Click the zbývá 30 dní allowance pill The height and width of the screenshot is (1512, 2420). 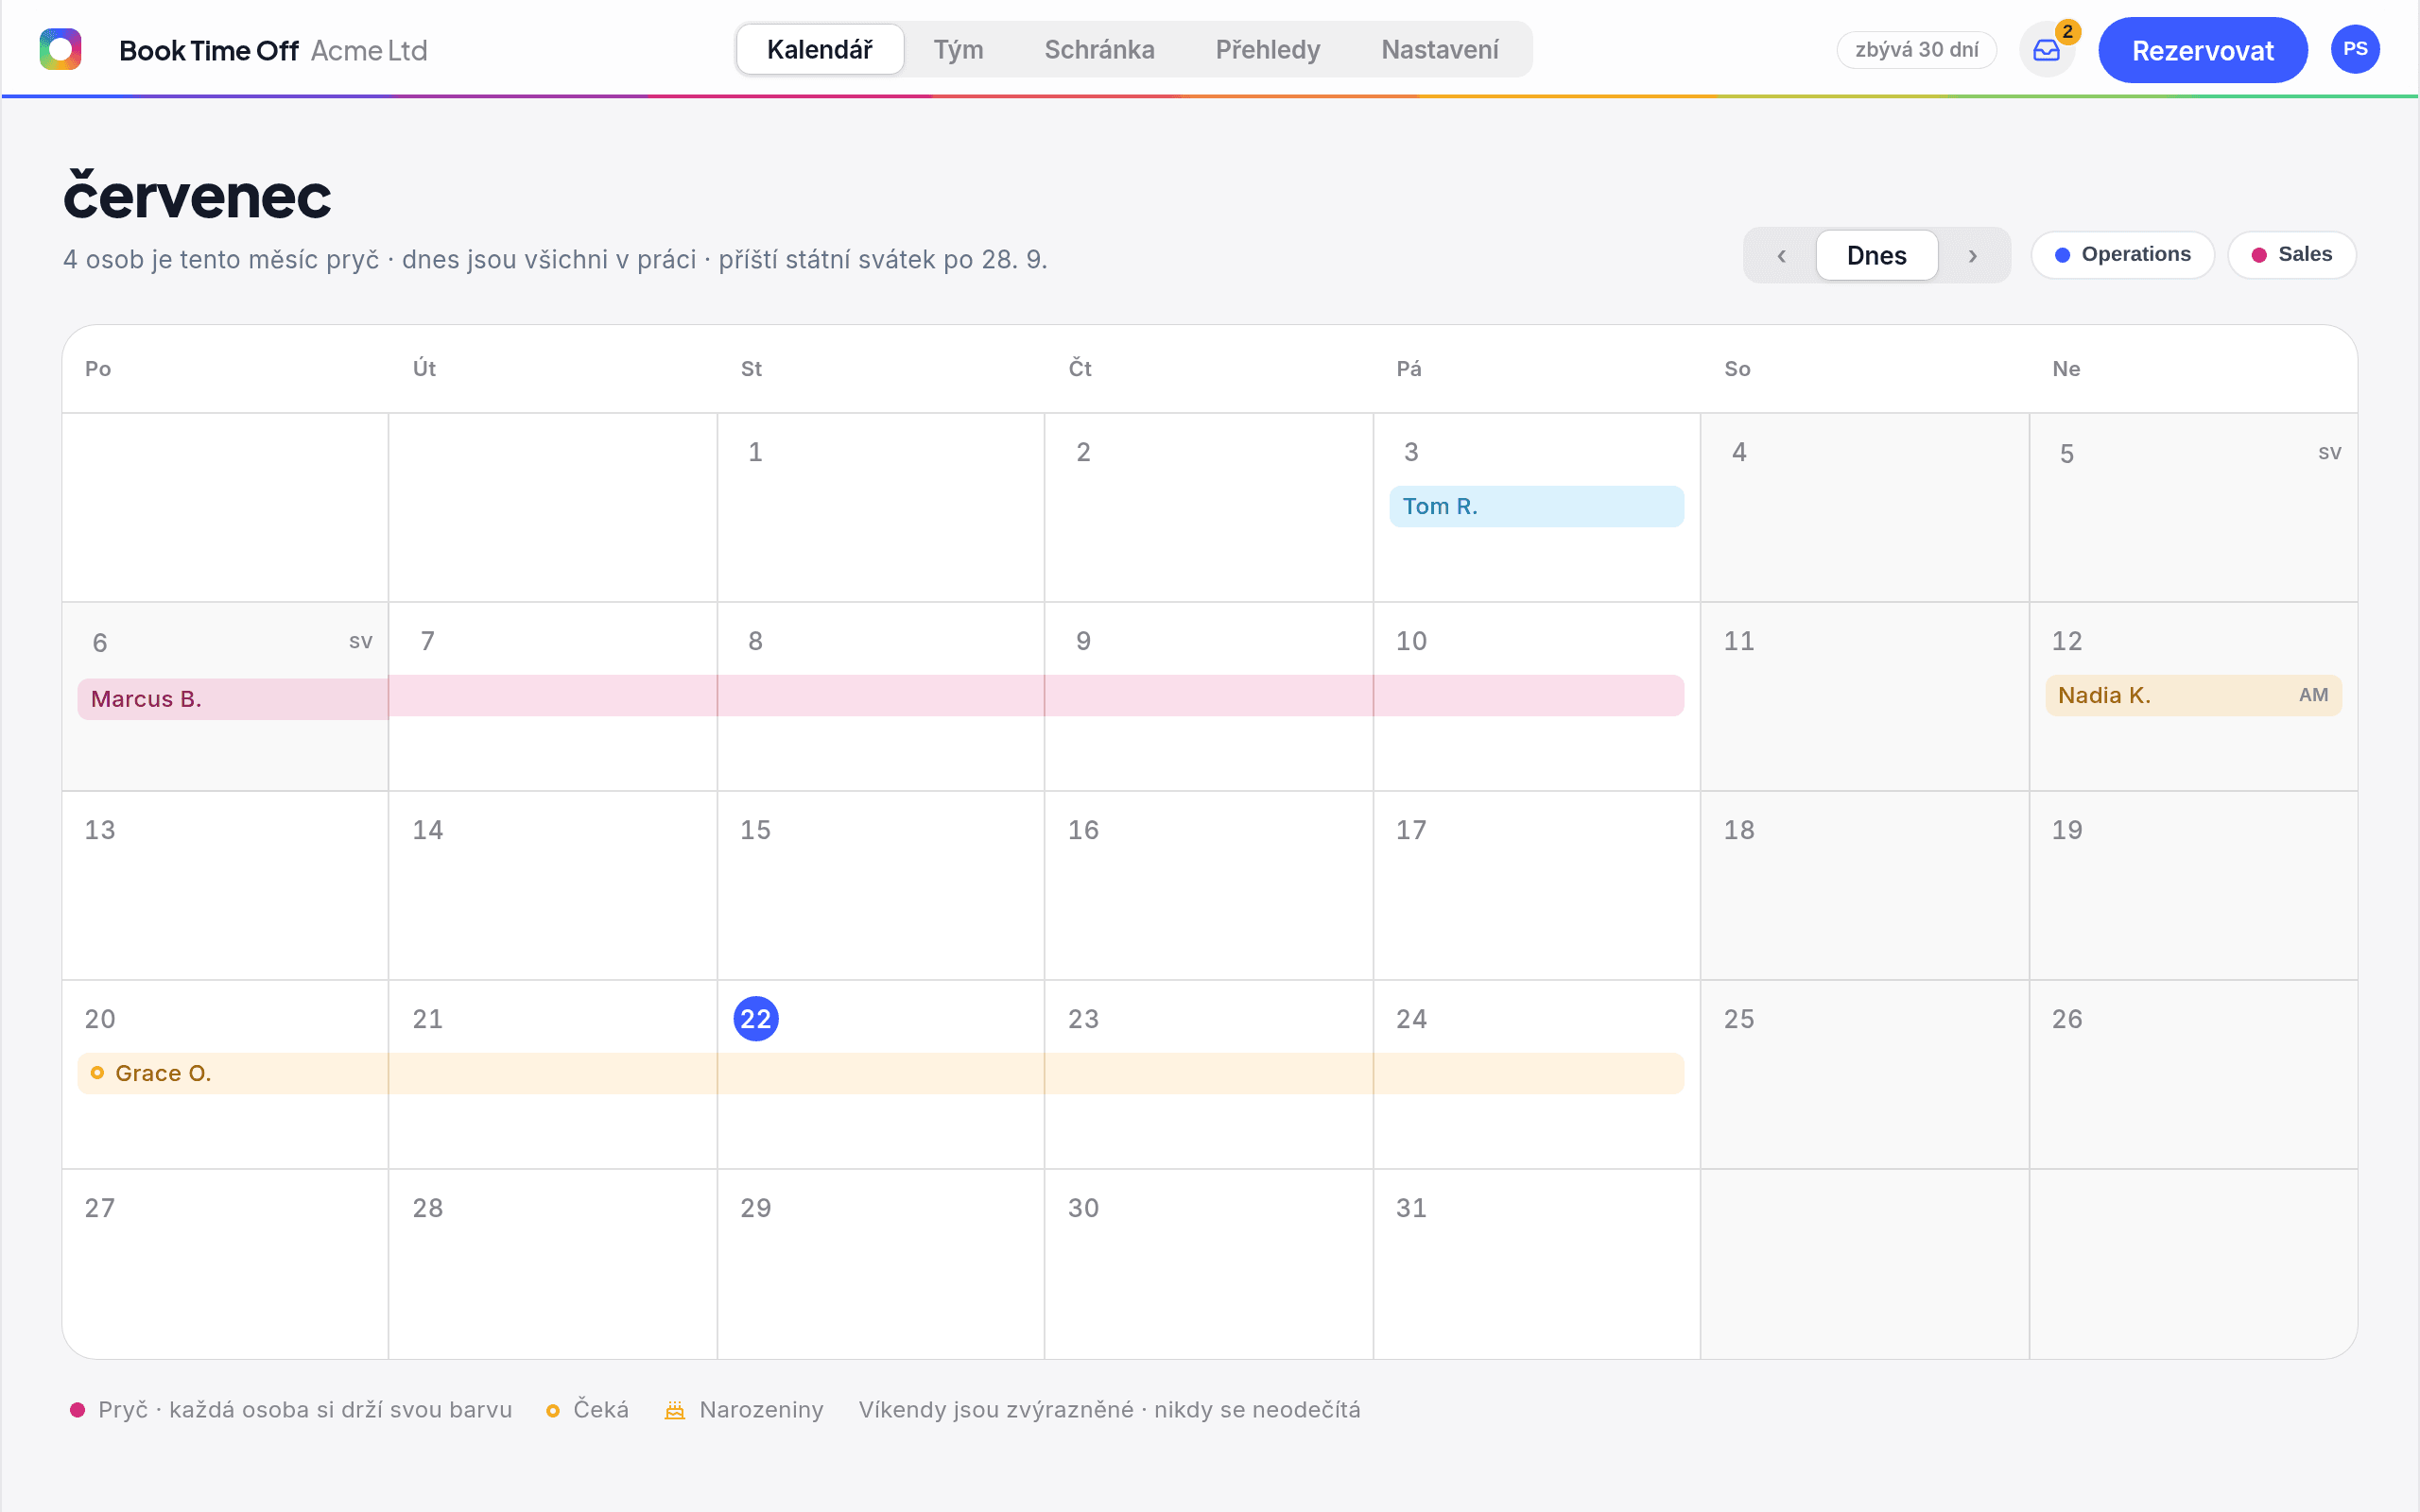[x=1916, y=50]
